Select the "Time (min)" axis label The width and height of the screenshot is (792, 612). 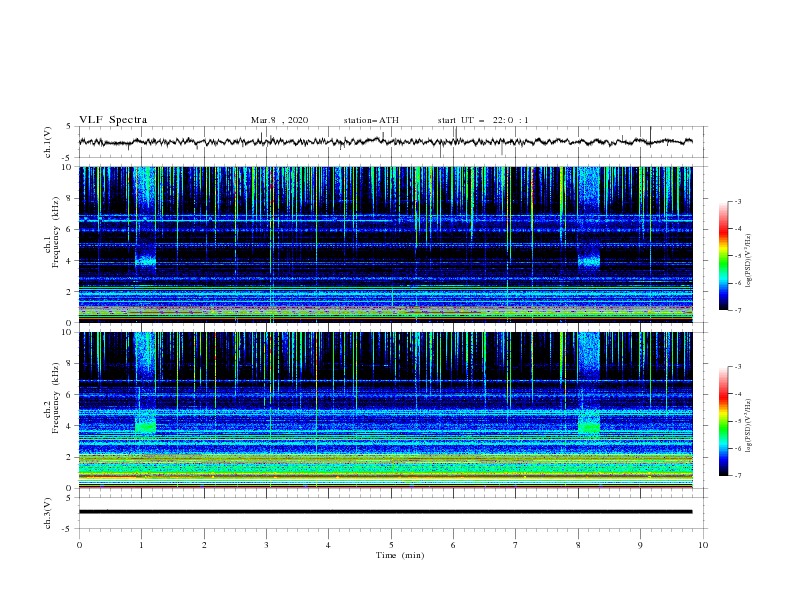(x=400, y=555)
